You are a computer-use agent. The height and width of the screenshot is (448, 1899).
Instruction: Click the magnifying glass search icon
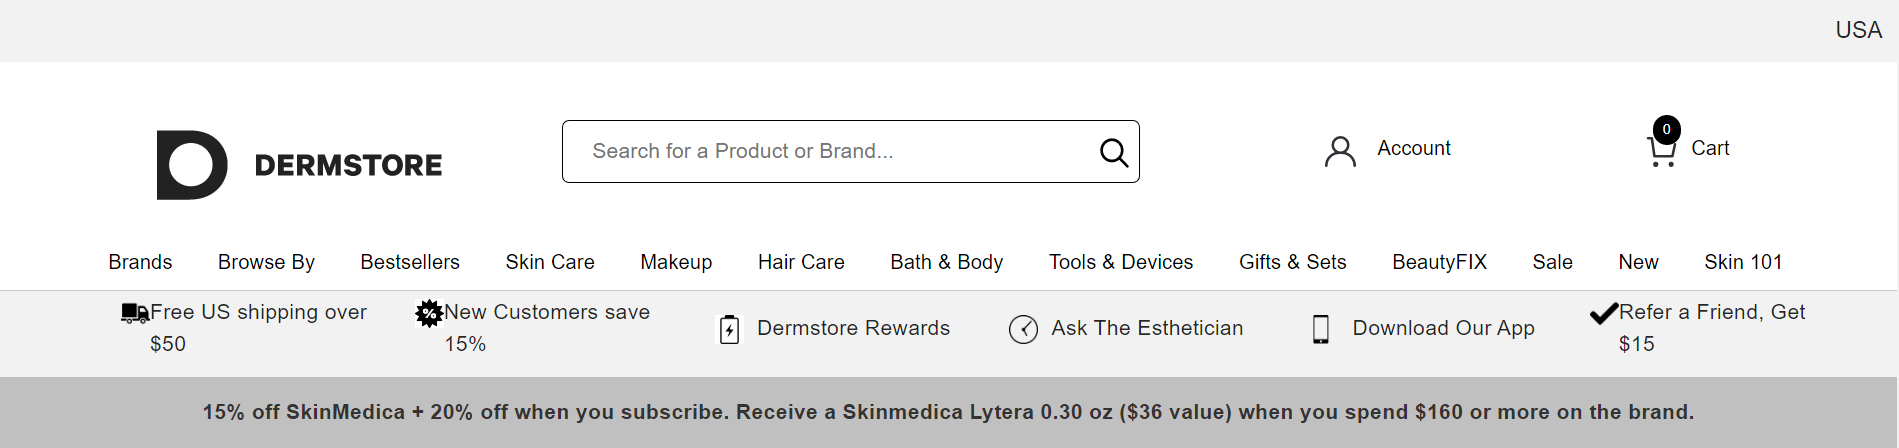click(x=1114, y=152)
